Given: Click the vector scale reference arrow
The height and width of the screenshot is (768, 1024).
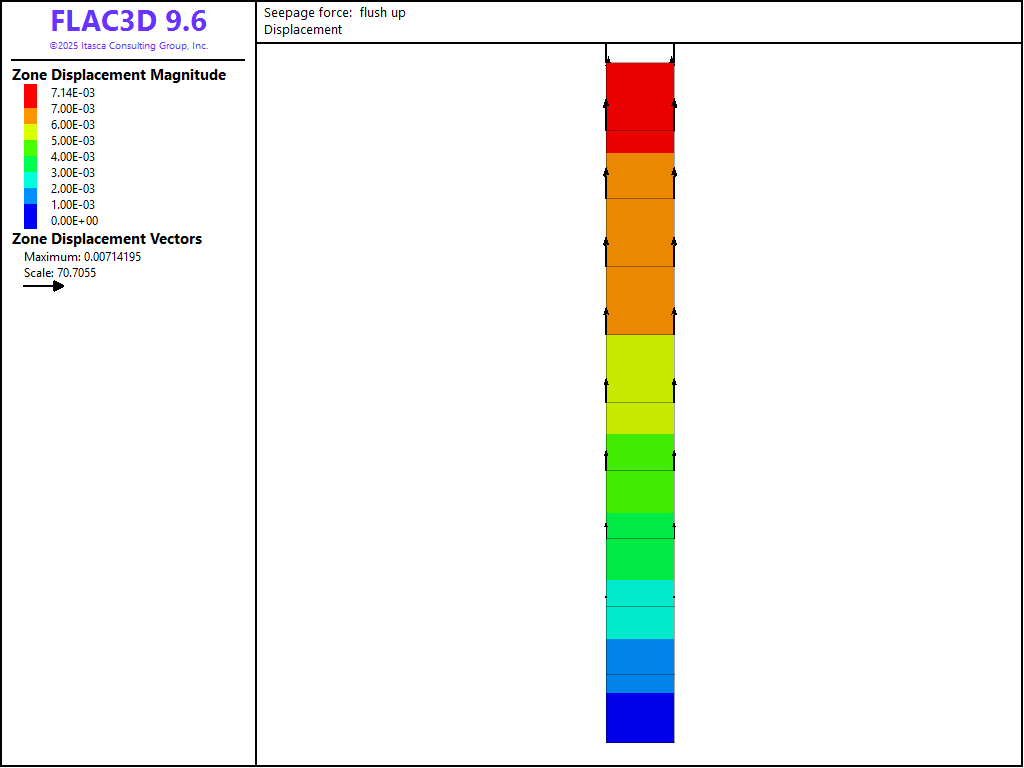Looking at the screenshot, I should click(x=44, y=286).
